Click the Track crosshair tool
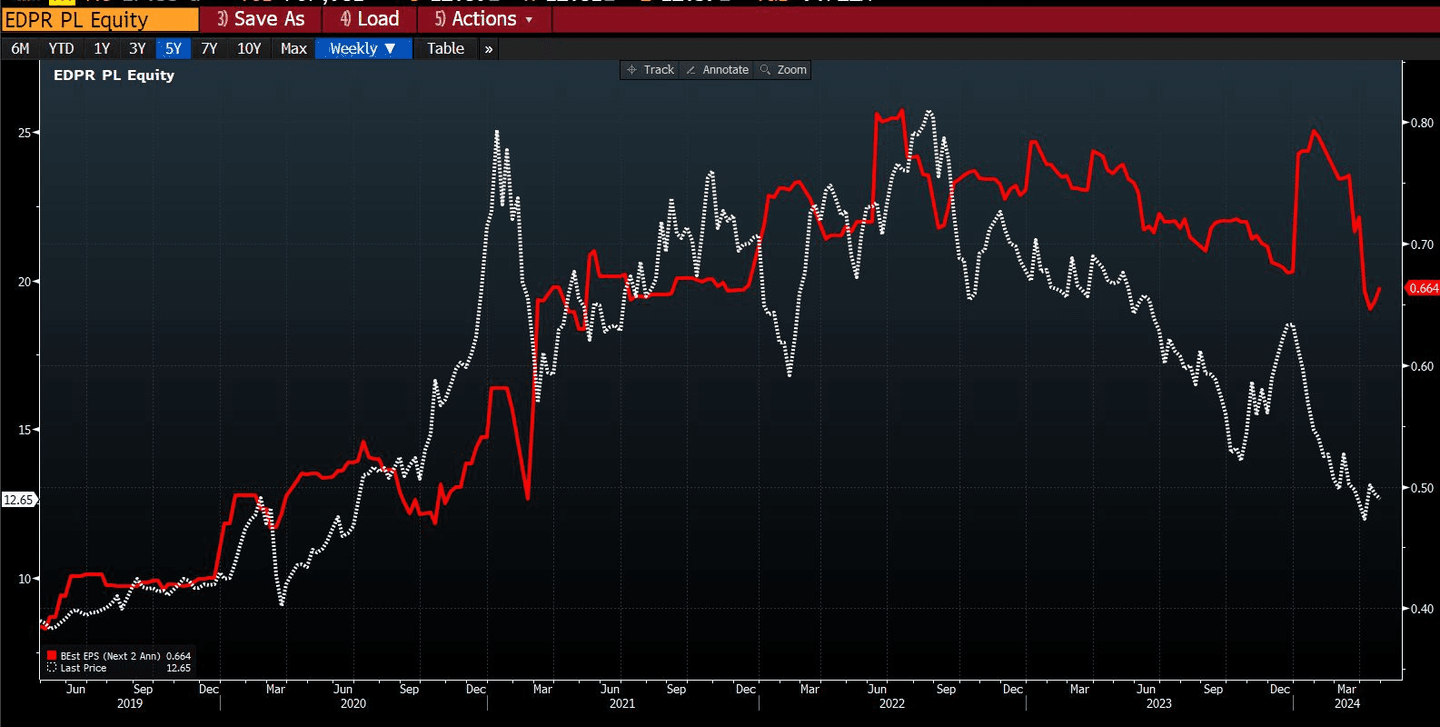The height and width of the screenshot is (727, 1440). 649,70
